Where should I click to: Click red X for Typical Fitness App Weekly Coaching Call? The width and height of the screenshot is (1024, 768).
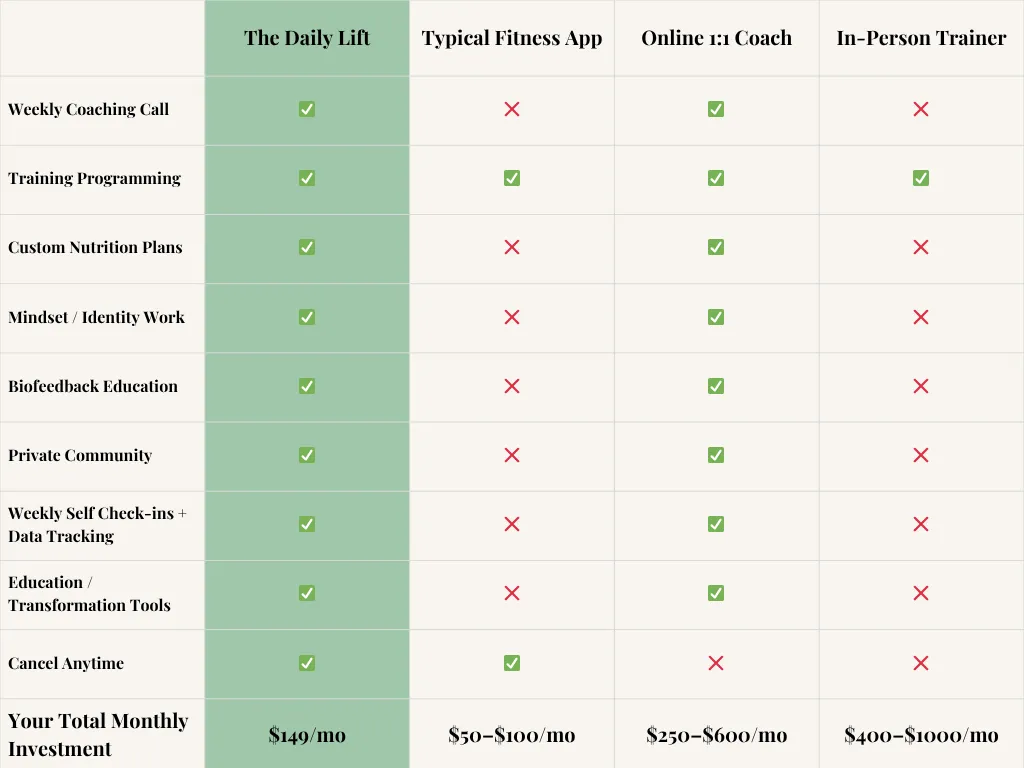512,109
